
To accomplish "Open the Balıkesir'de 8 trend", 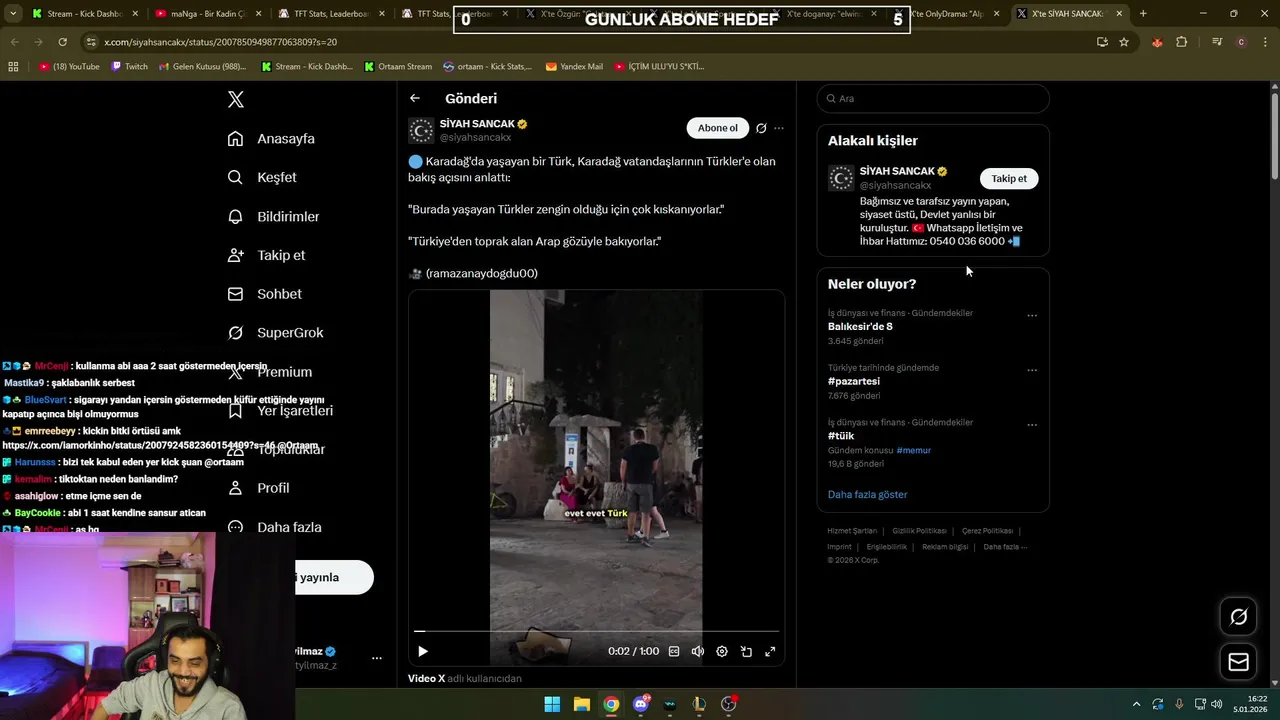I will pyautogui.click(x=860, y=326).
